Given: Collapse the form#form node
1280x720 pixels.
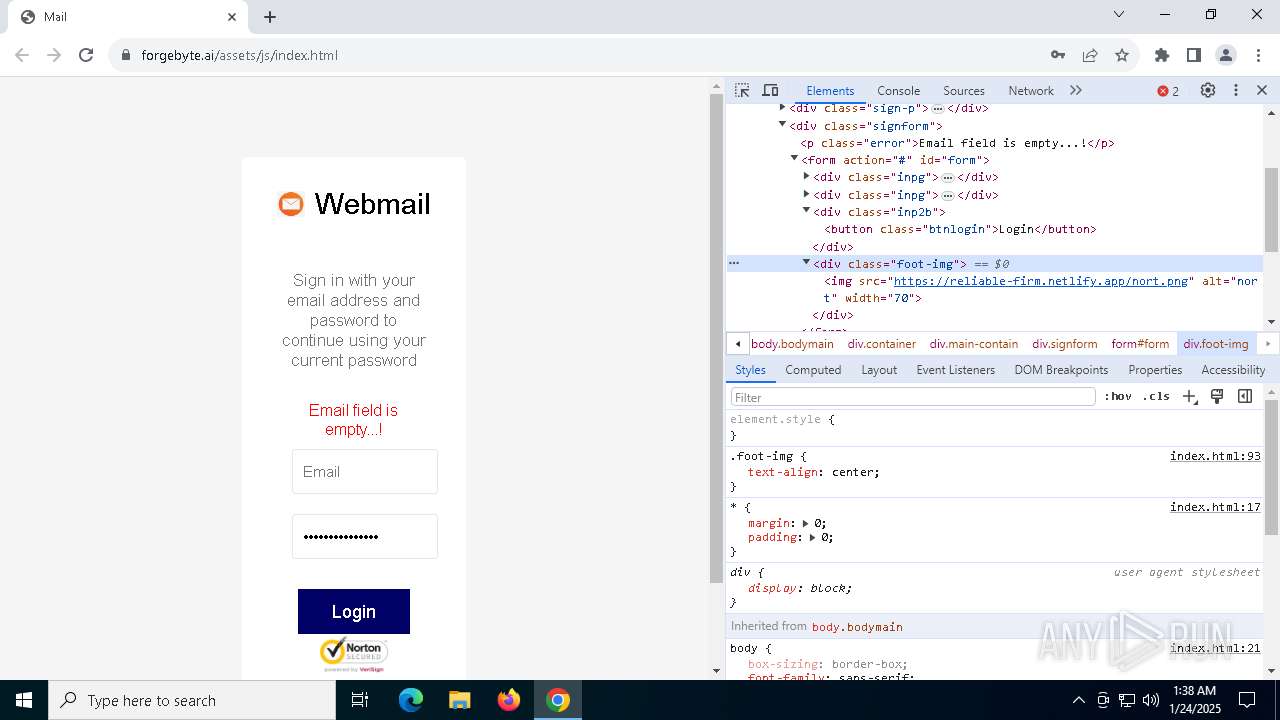Looking at the screenshot, I should [x=795, y=159].
